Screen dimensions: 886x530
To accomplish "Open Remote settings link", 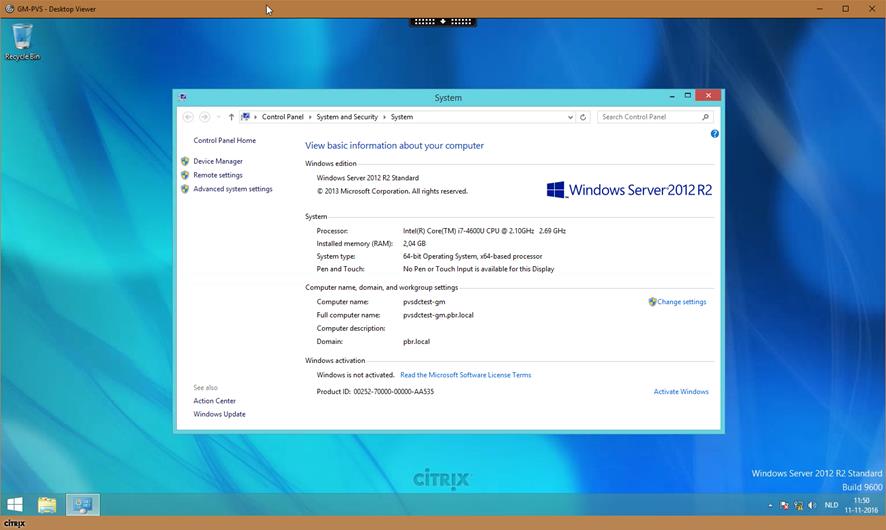I will (x=218, y=175).
